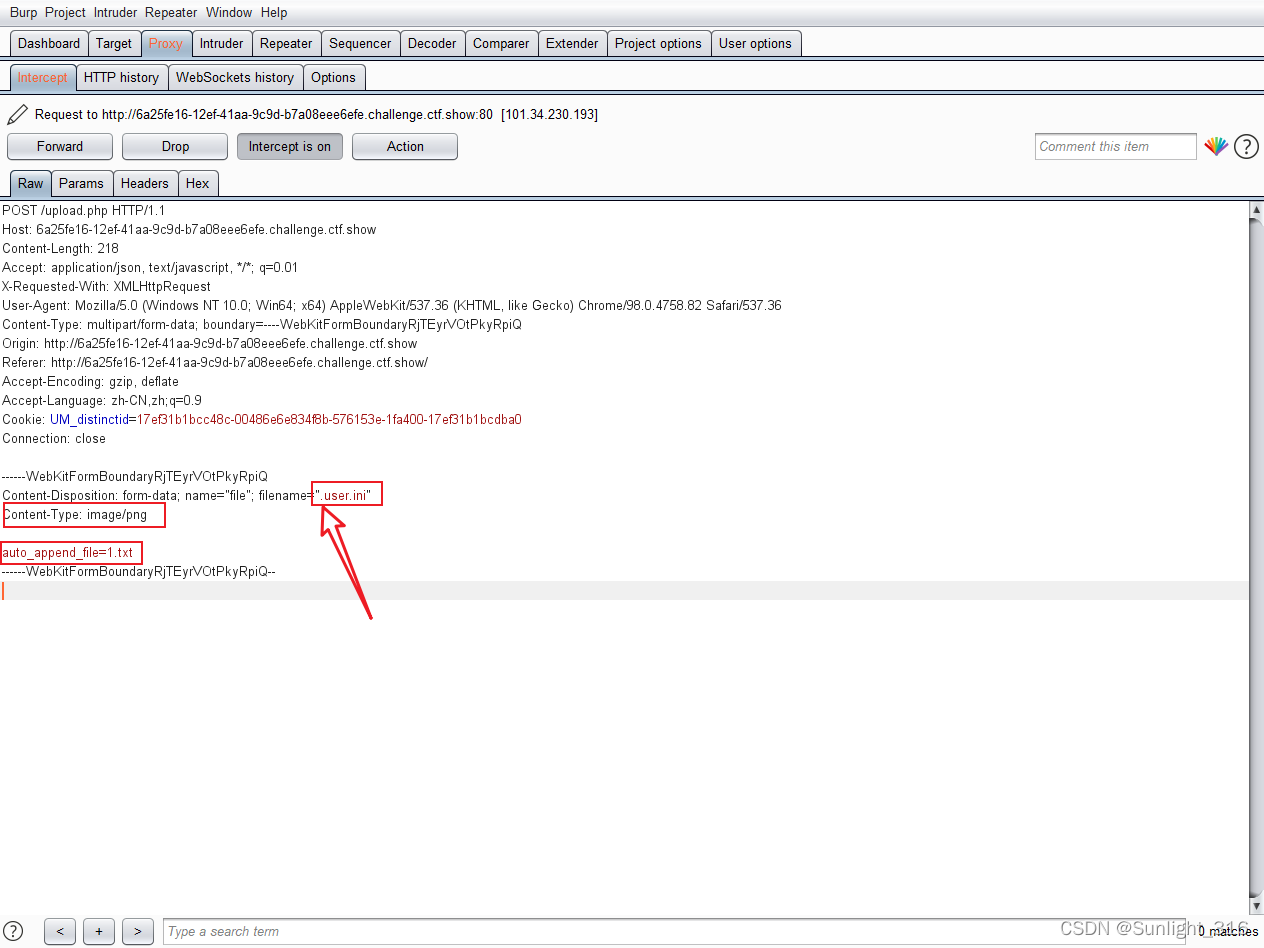This screenshot has width=1264, height=948.
Task: Switch to the Dashboard tab
Action: 49,43
